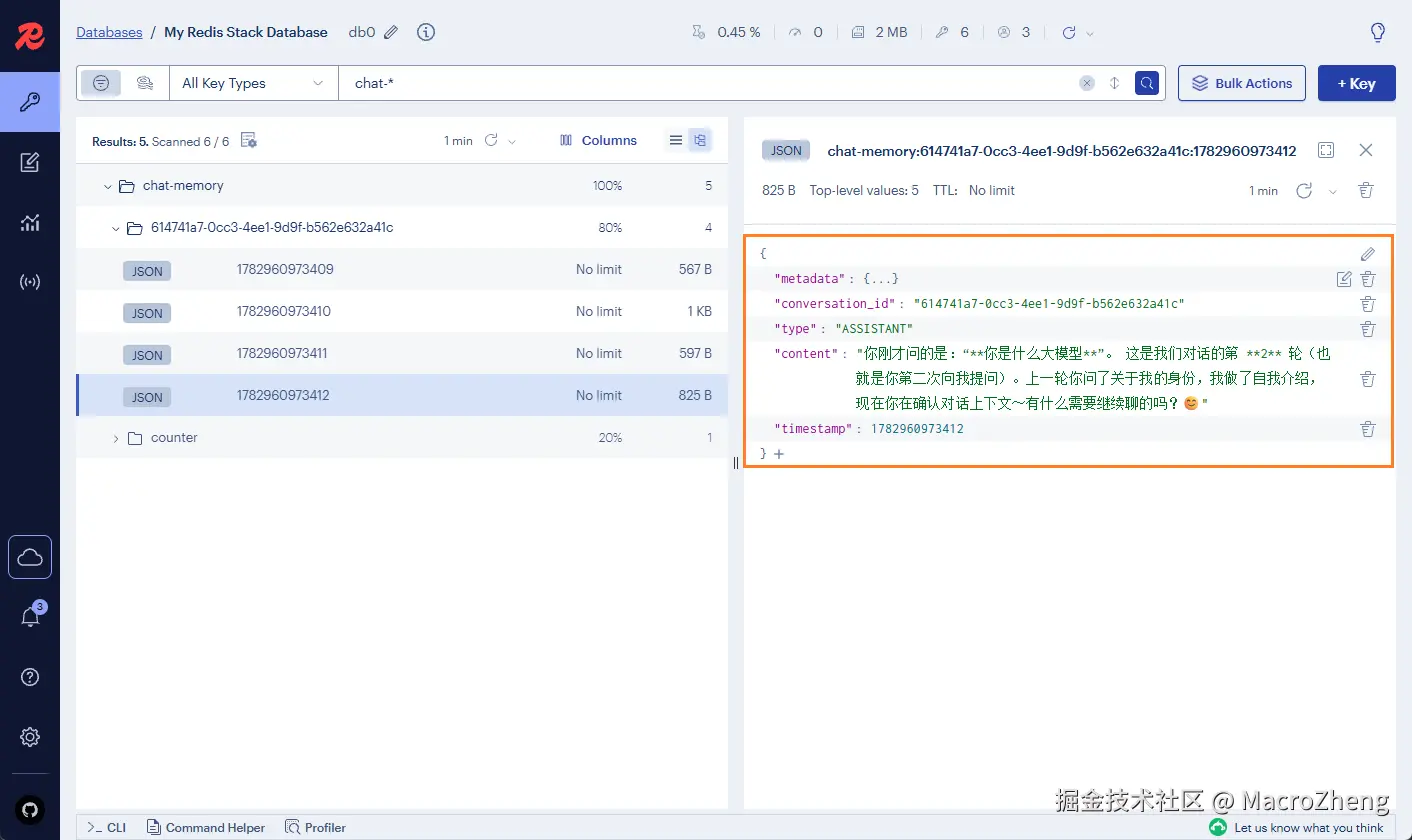Toggle full screen for key details

[x=1326, y=150]
